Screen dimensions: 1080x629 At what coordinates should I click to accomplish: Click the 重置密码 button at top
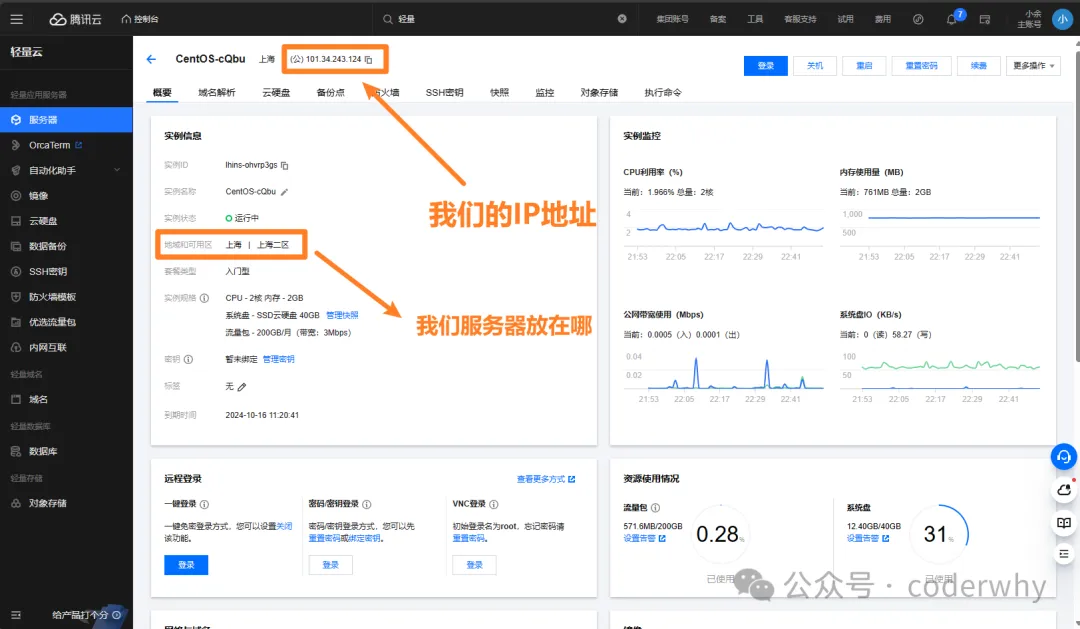click(921, 65)
